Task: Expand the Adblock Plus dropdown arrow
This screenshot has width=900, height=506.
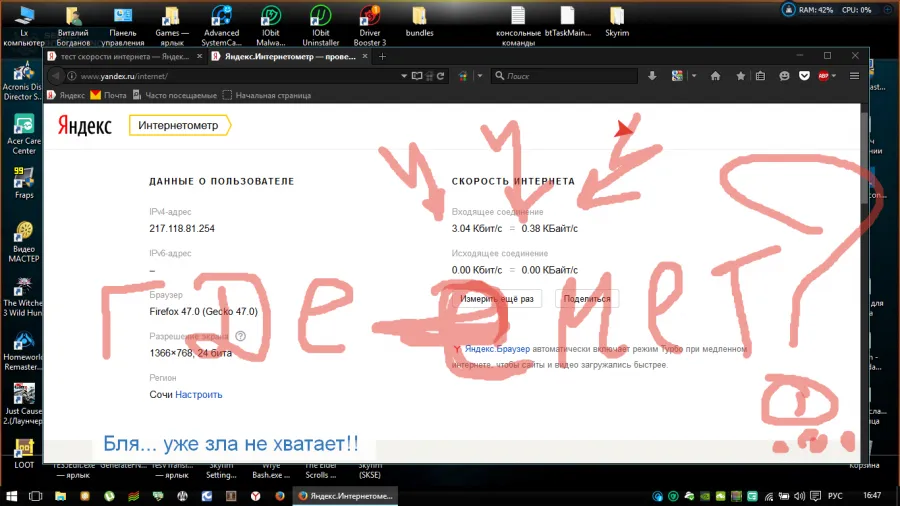Action: [x=834, y=76]
